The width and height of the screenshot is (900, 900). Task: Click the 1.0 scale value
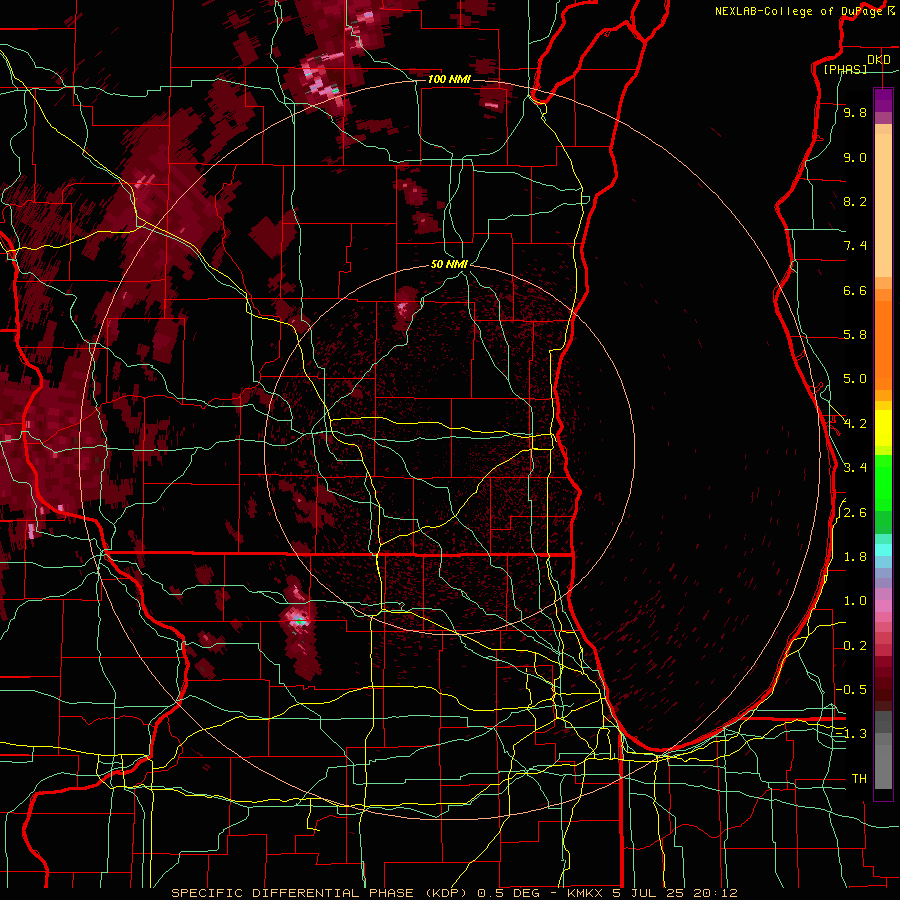tap(855, 602)
